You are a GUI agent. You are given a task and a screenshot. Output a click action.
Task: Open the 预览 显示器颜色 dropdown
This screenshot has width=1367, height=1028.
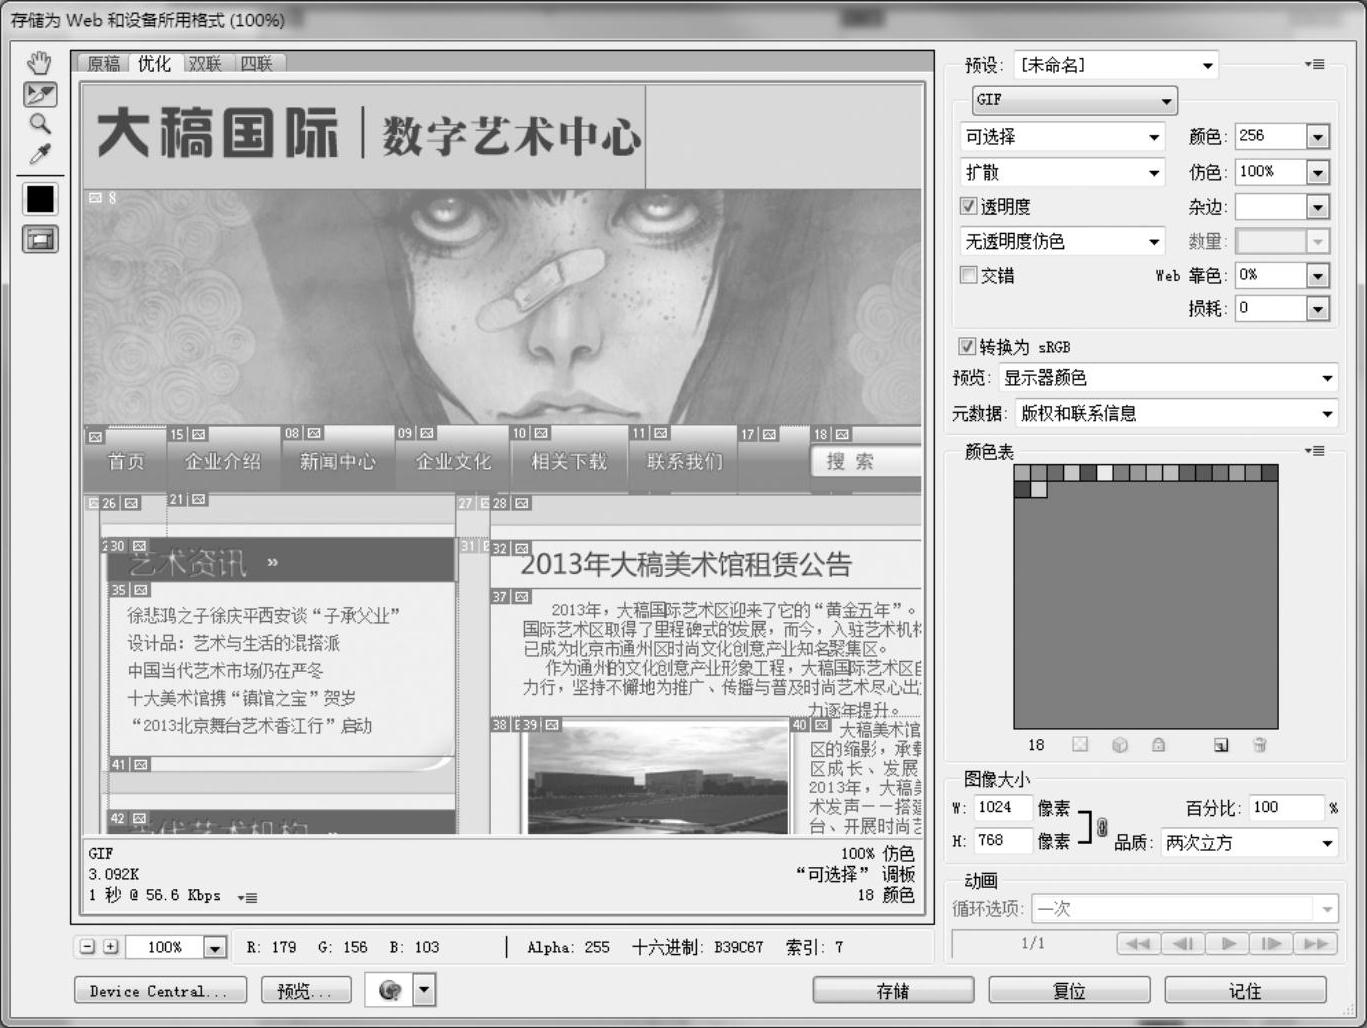click(x=1168, y=378)
